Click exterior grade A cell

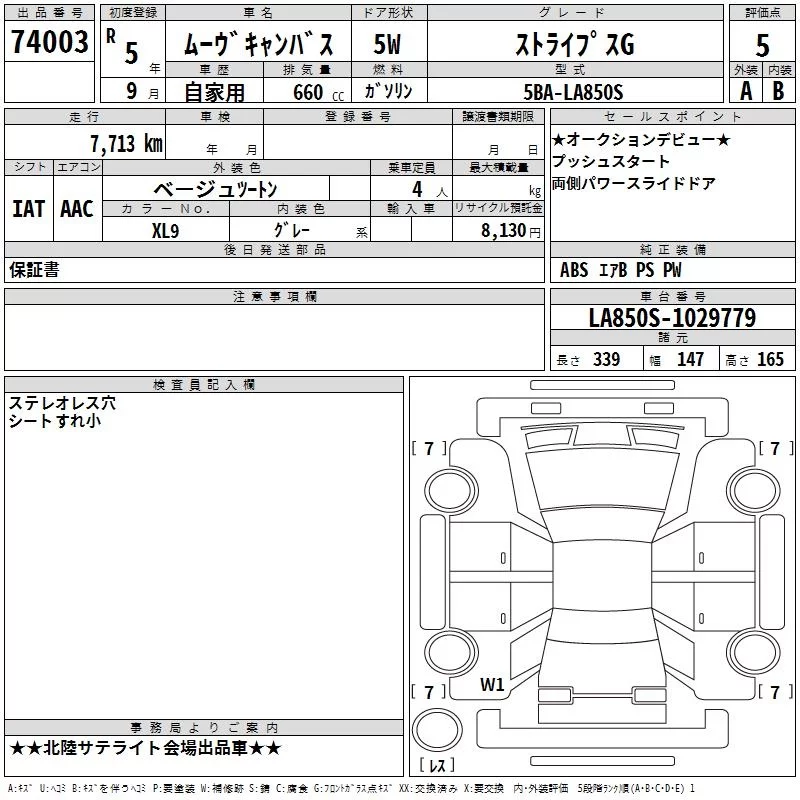(746, 91)
